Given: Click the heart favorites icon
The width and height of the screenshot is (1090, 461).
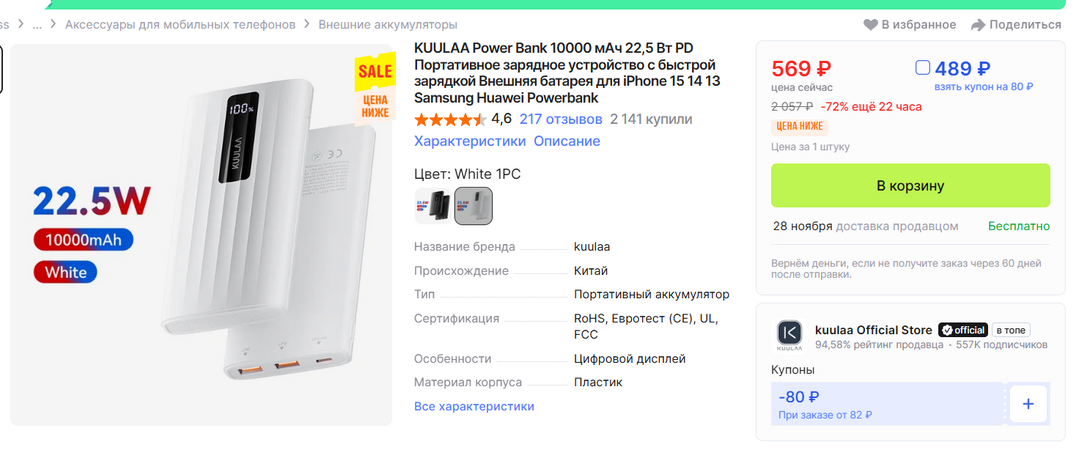Looking at the screenshot, I should 871,24.
